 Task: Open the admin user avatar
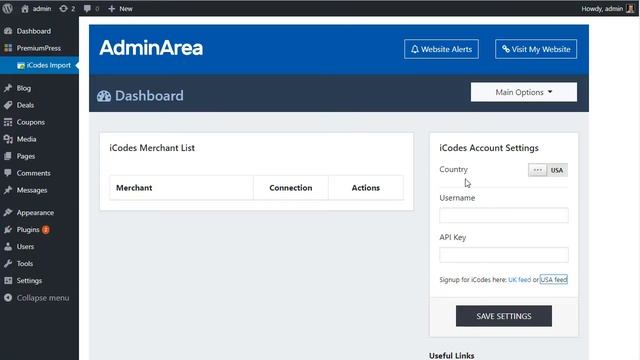(x=630, y=9)
